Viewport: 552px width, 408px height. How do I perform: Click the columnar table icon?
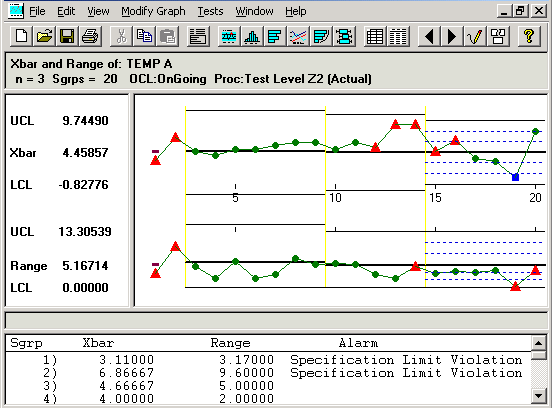click(398, 36)
